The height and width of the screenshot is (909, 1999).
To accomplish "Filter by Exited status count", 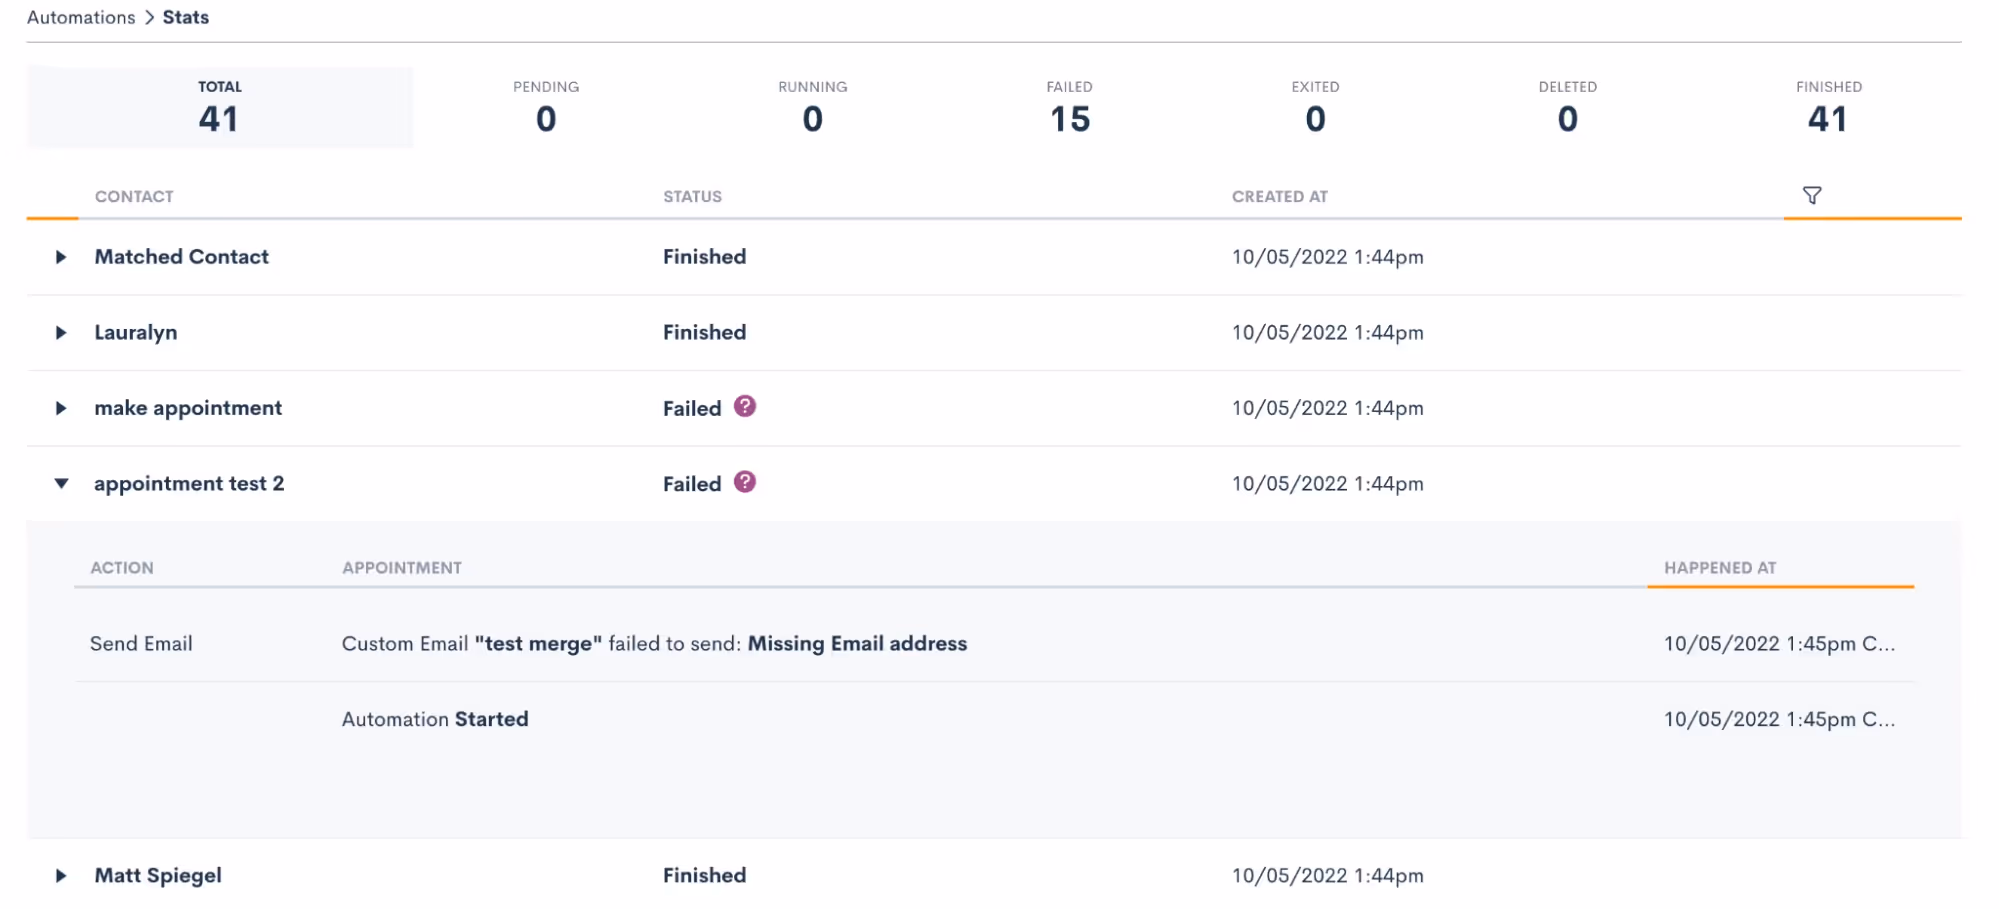I will [1315, 107].
